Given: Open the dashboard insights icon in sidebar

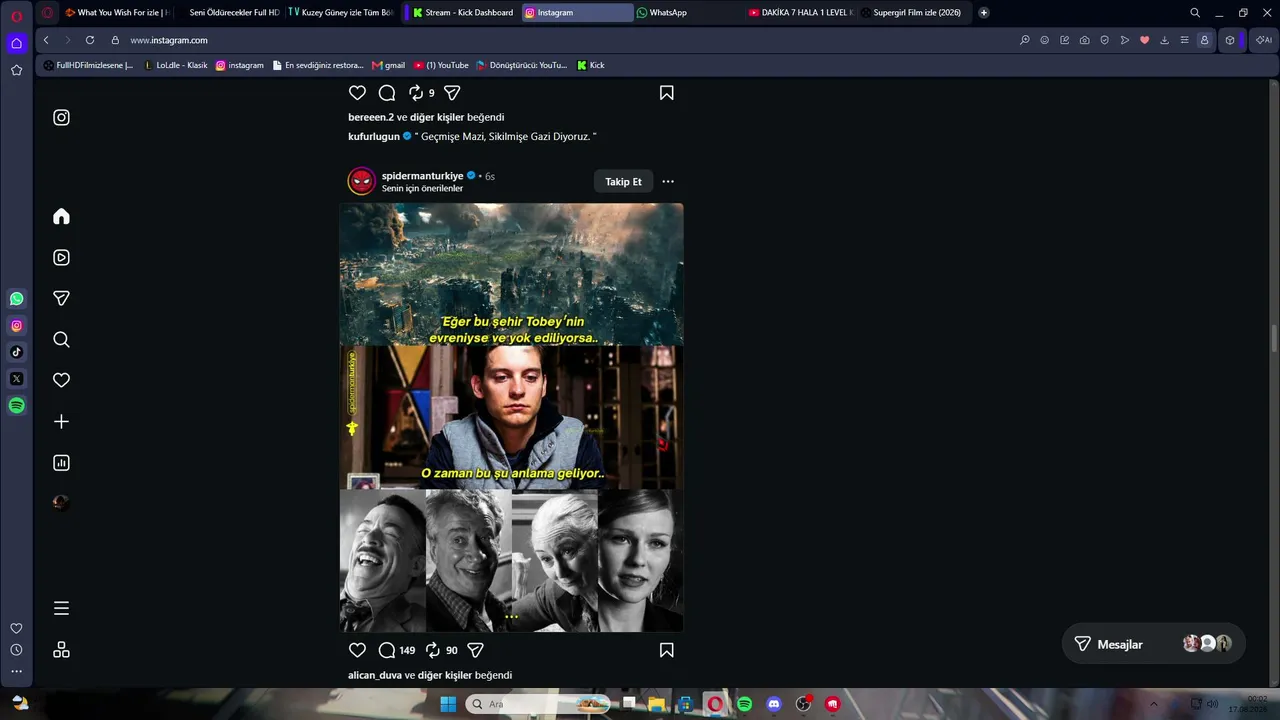Looking at the screenshot, I should 61,462.
